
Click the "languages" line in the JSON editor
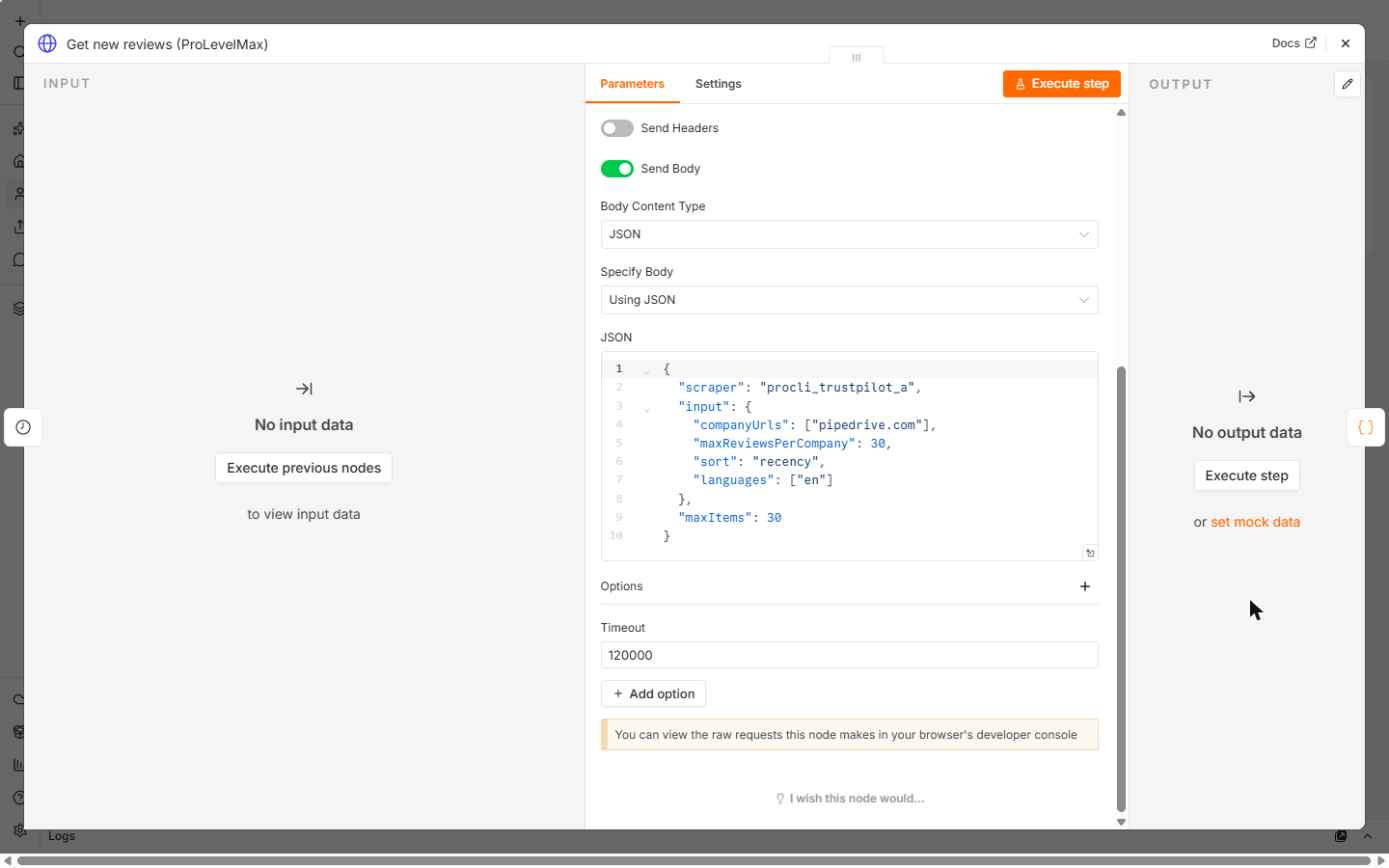point(763,481)
